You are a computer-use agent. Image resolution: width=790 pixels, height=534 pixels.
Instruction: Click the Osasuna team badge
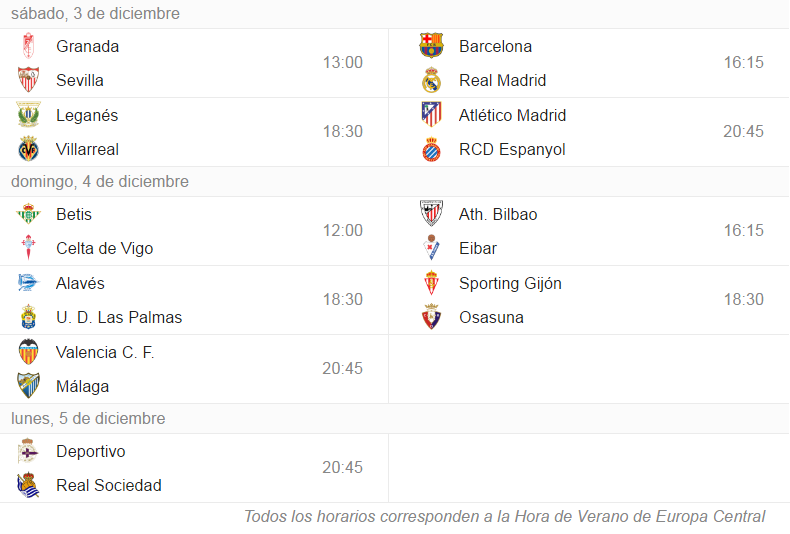coord(431,317)
